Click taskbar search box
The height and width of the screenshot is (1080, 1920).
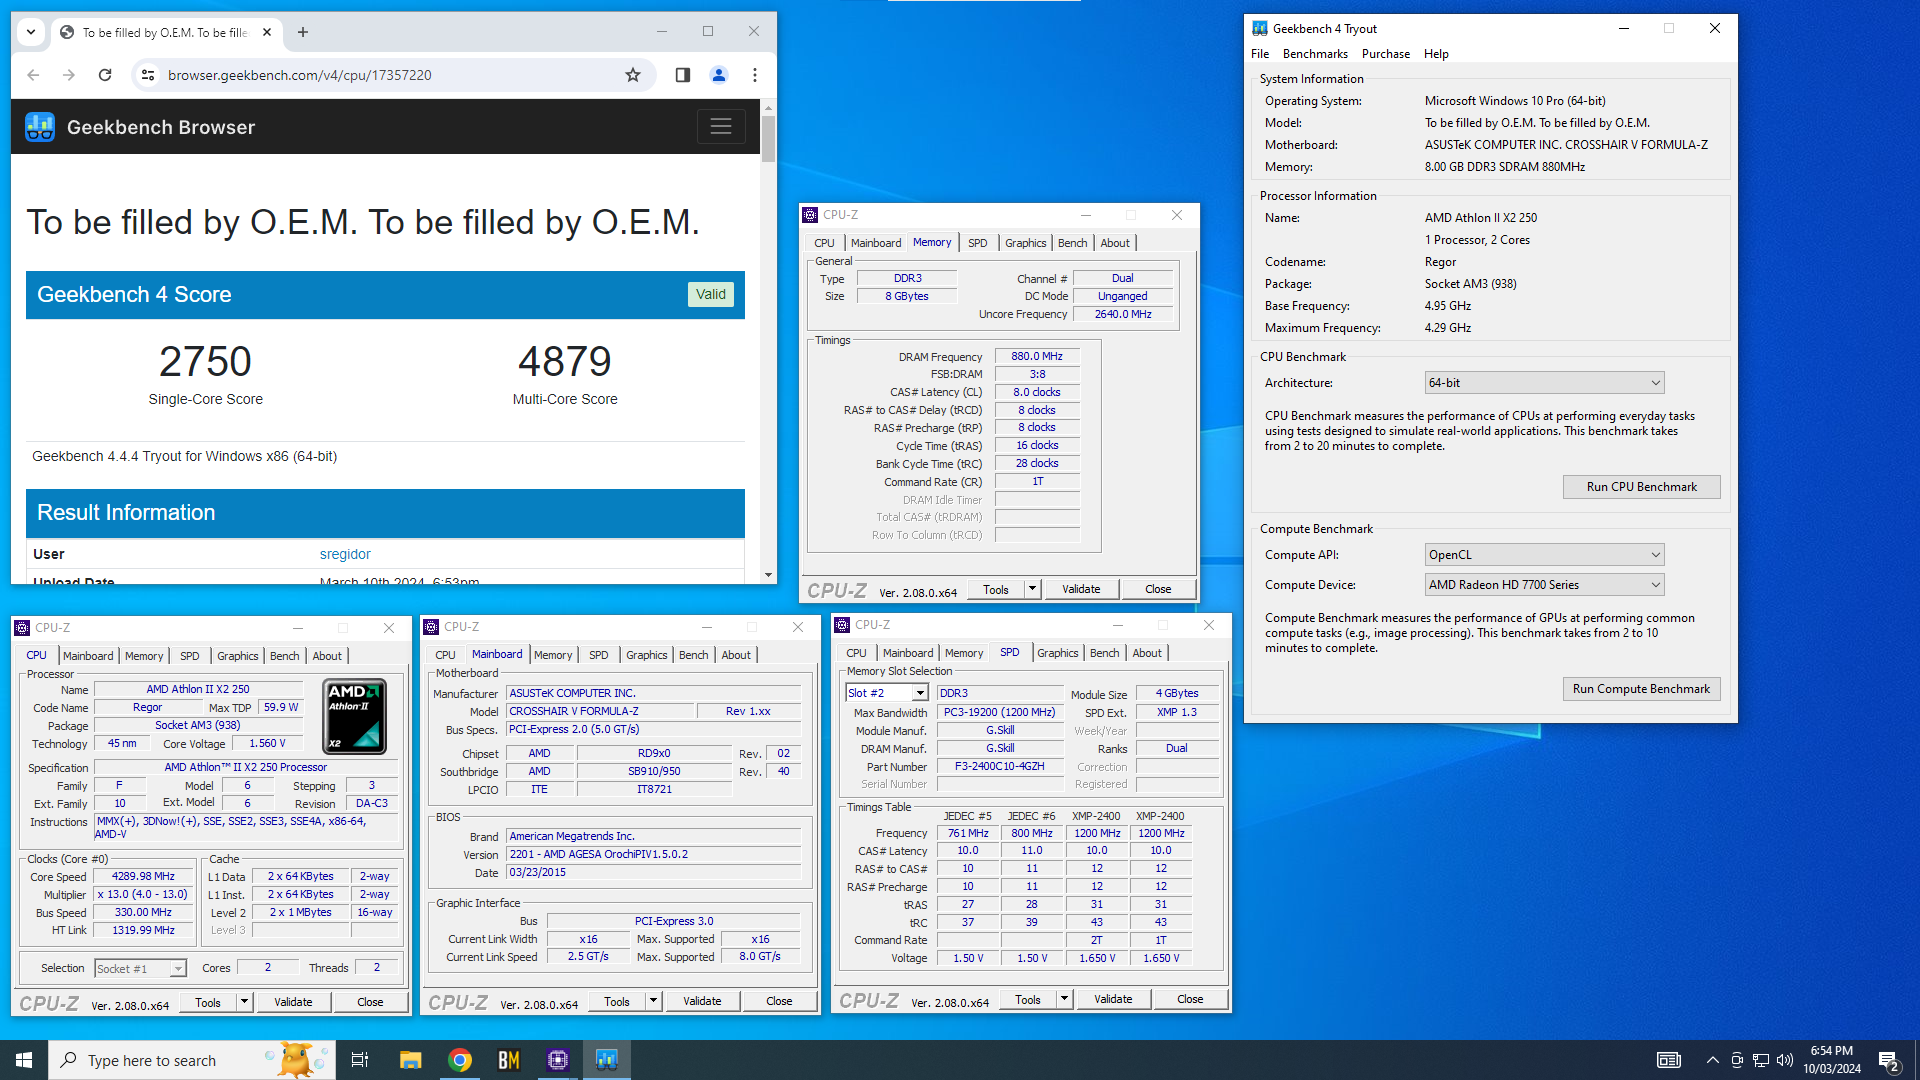coord(192,1060)
